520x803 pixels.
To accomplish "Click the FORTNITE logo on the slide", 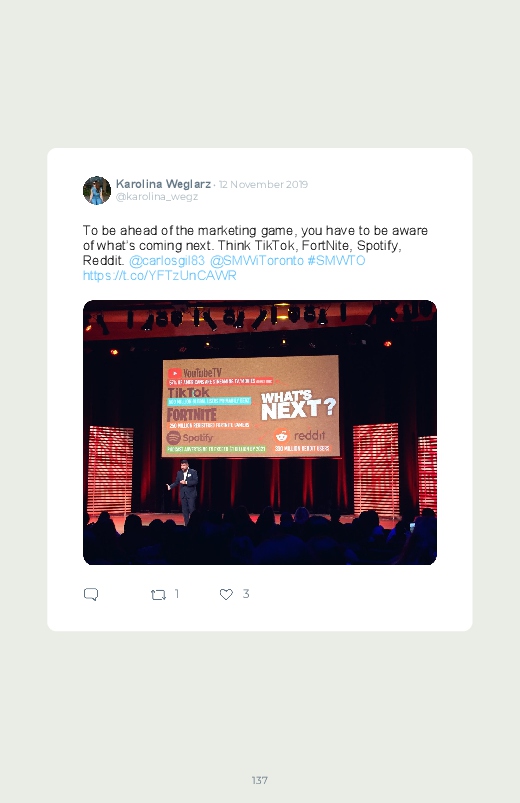I will [192, 414].
